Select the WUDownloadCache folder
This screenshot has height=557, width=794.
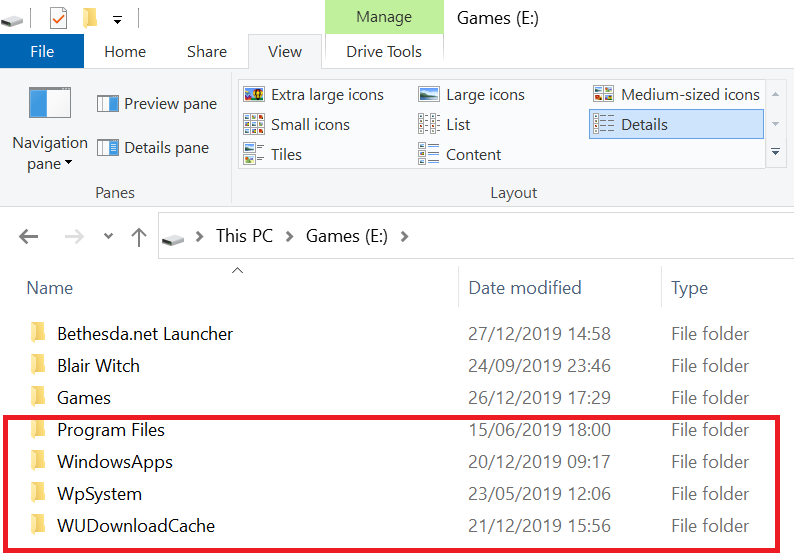point(136,526)
